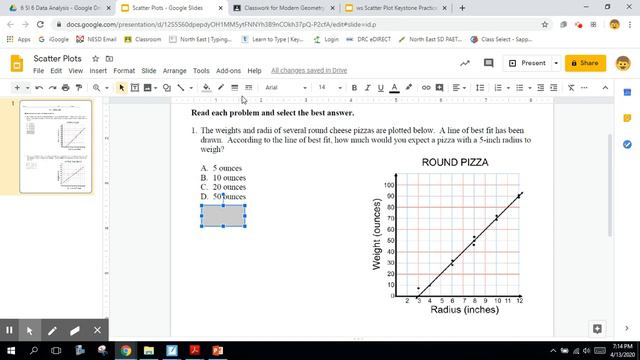Select the Line tool
Viewport: 640px width, 360px height.
[181, 88]
